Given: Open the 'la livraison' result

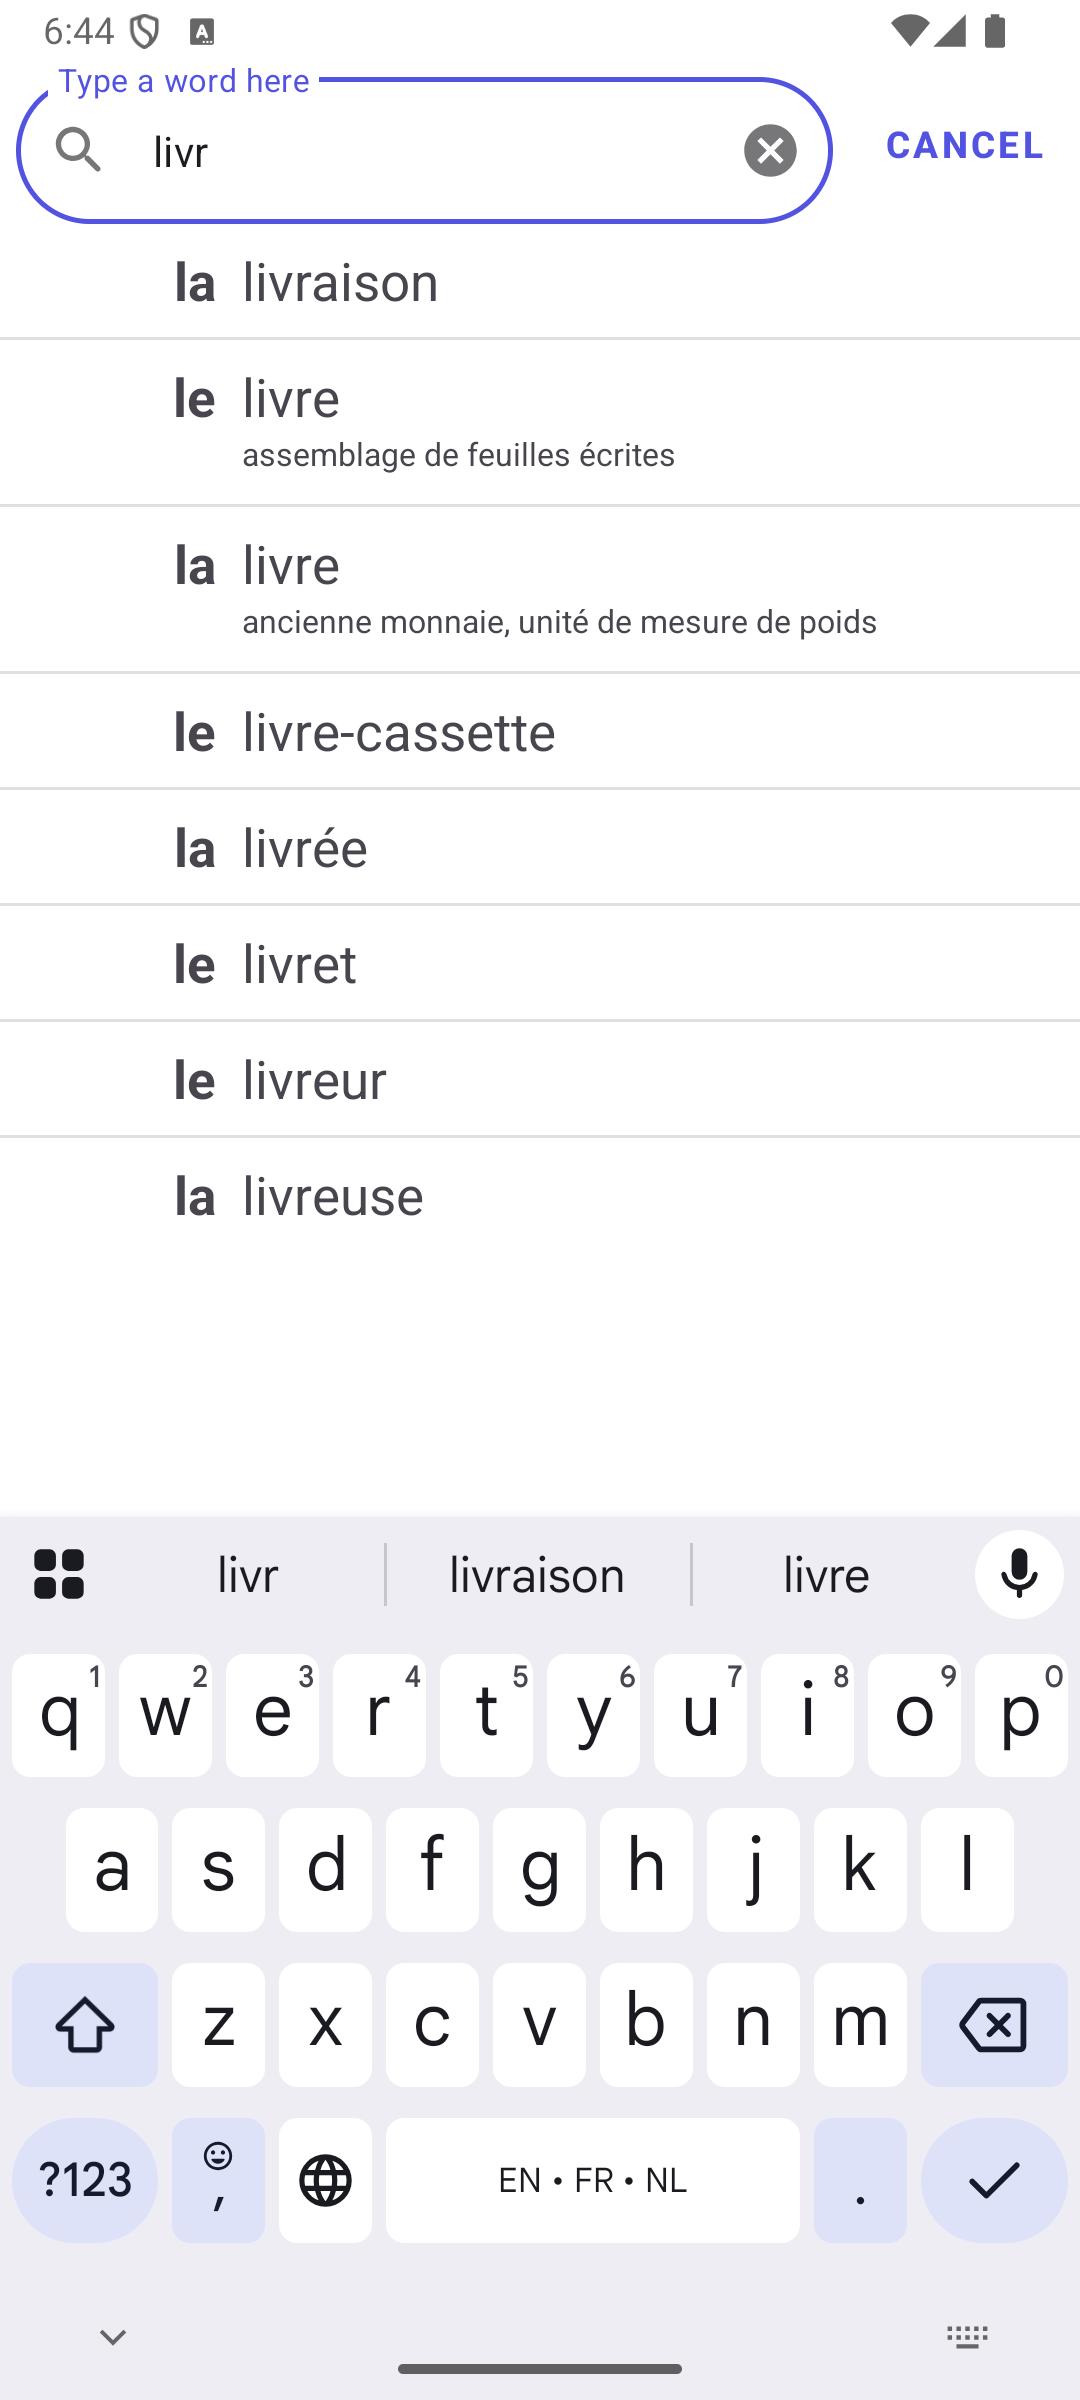Looking at the screenshot, I should point(540,282).
